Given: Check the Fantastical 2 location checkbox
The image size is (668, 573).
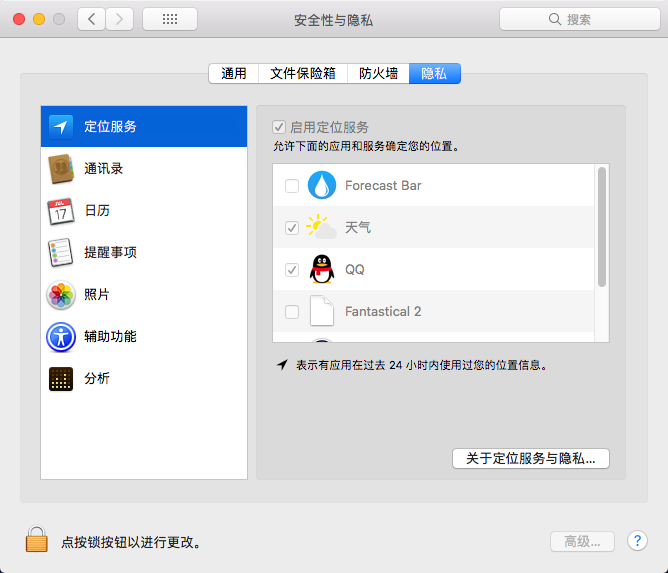Looking at the screenshot, I should point(292,312).
